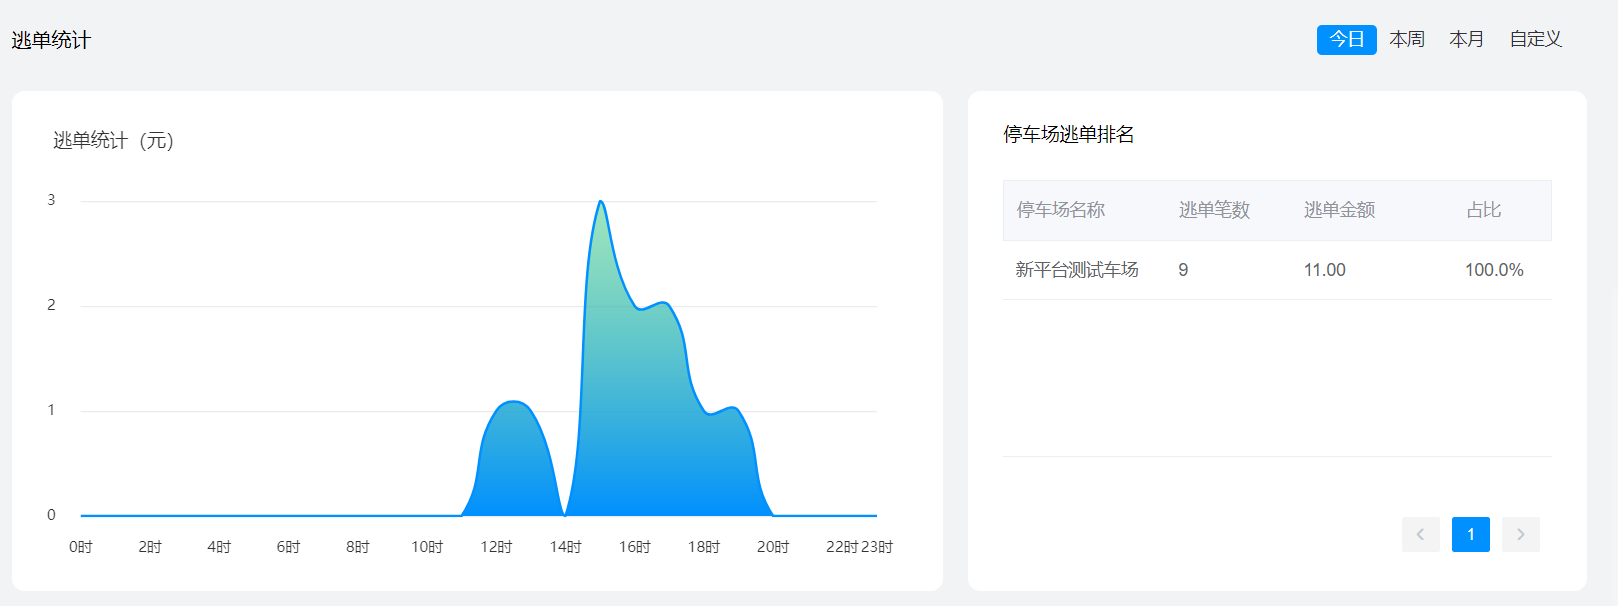
Task: Switch to the 本周 time range
Action: click(x=1406, y=40)
